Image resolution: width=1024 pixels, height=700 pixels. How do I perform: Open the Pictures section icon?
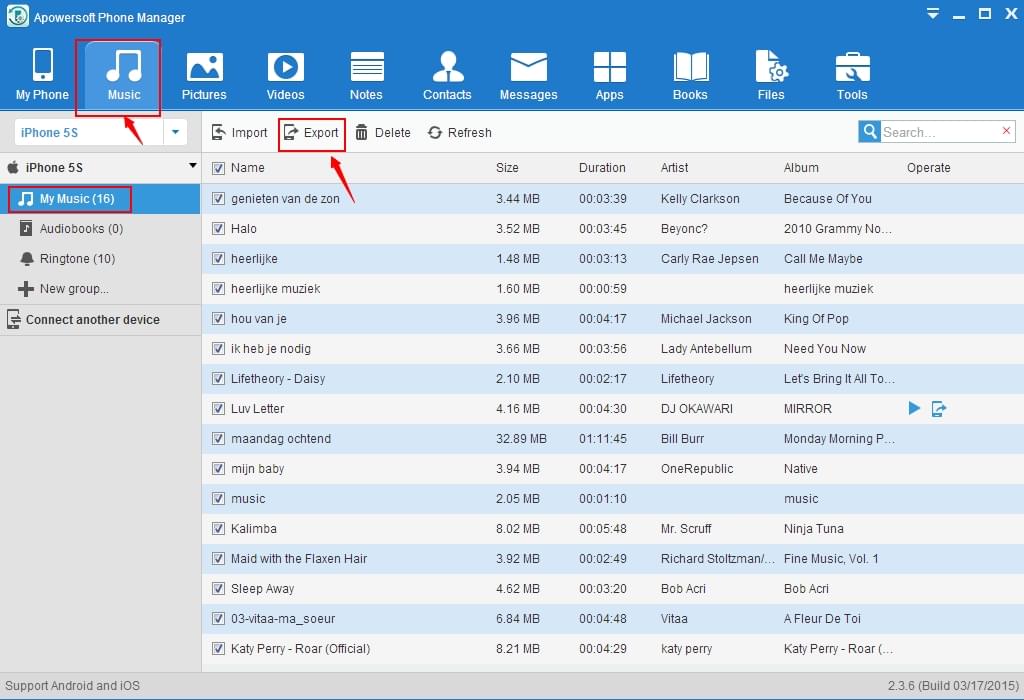coord(204,68)
